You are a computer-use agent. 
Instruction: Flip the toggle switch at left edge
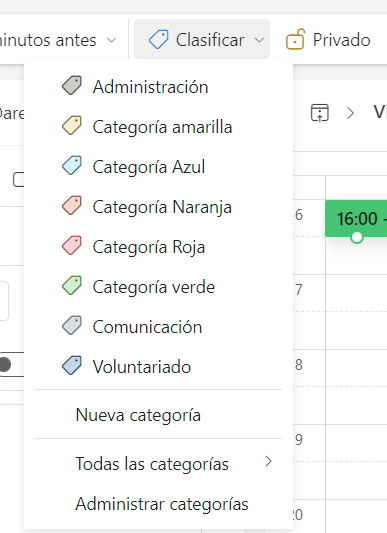[x=12, y=364]
